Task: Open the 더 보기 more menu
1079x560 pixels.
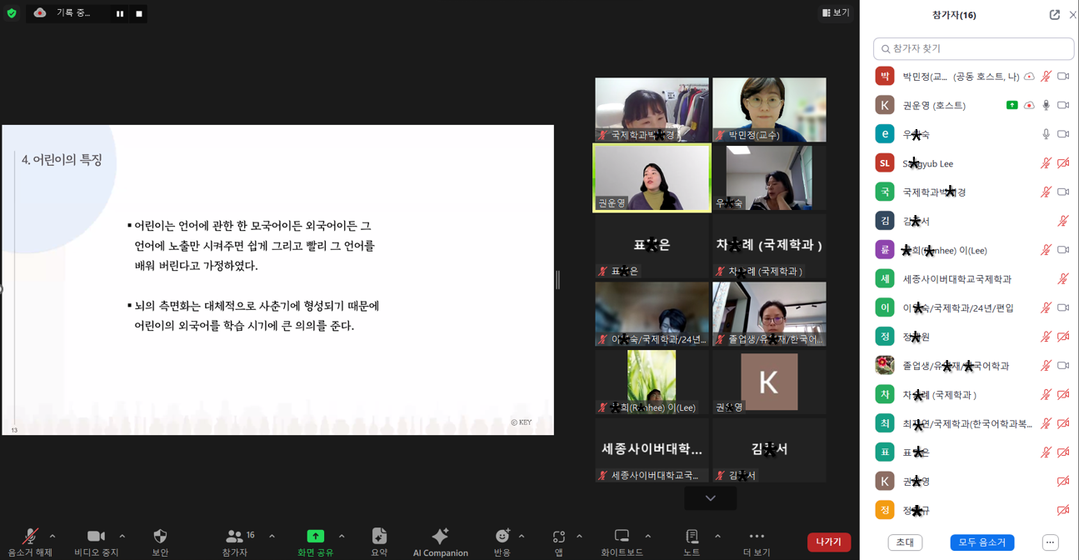Action: tap(756, 537)
